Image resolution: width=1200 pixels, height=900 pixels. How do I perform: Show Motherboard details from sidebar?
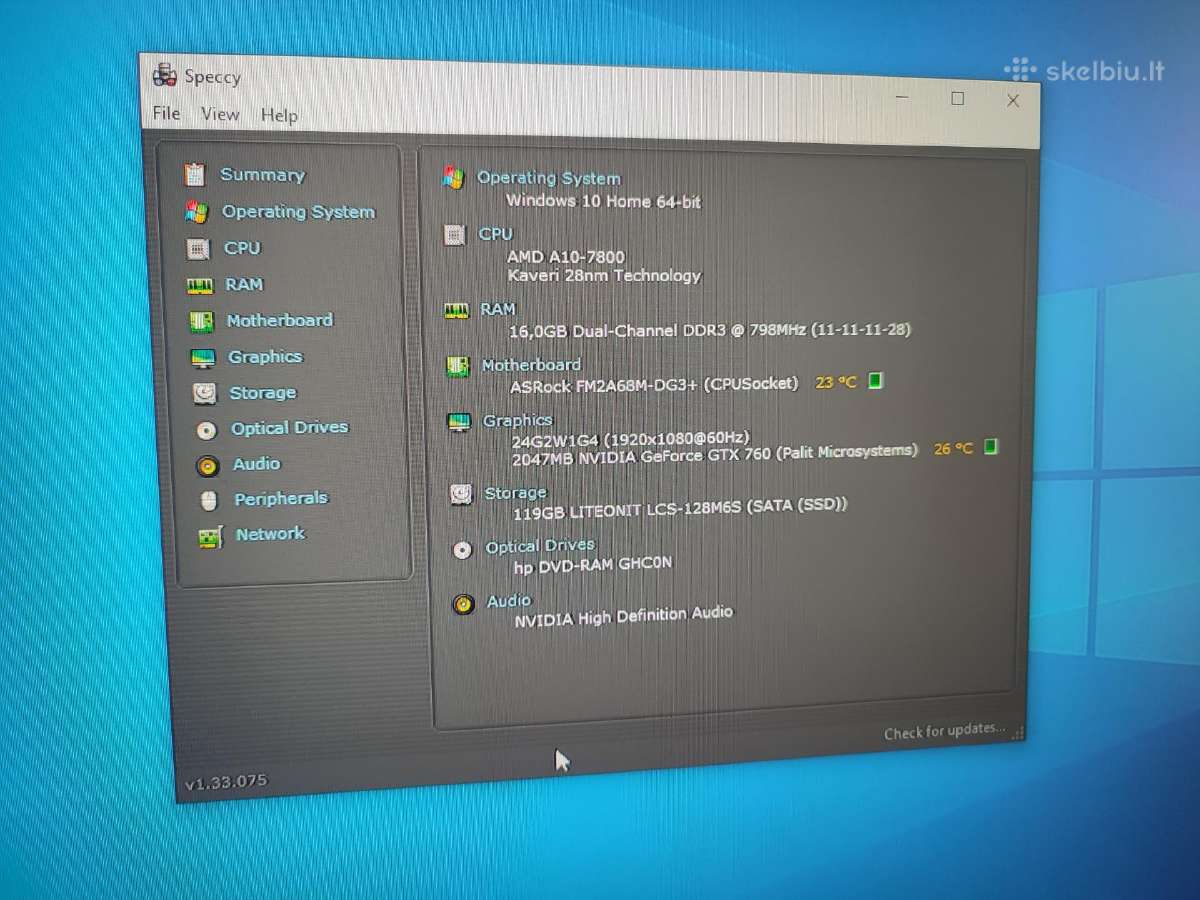(x=279, y=320)
